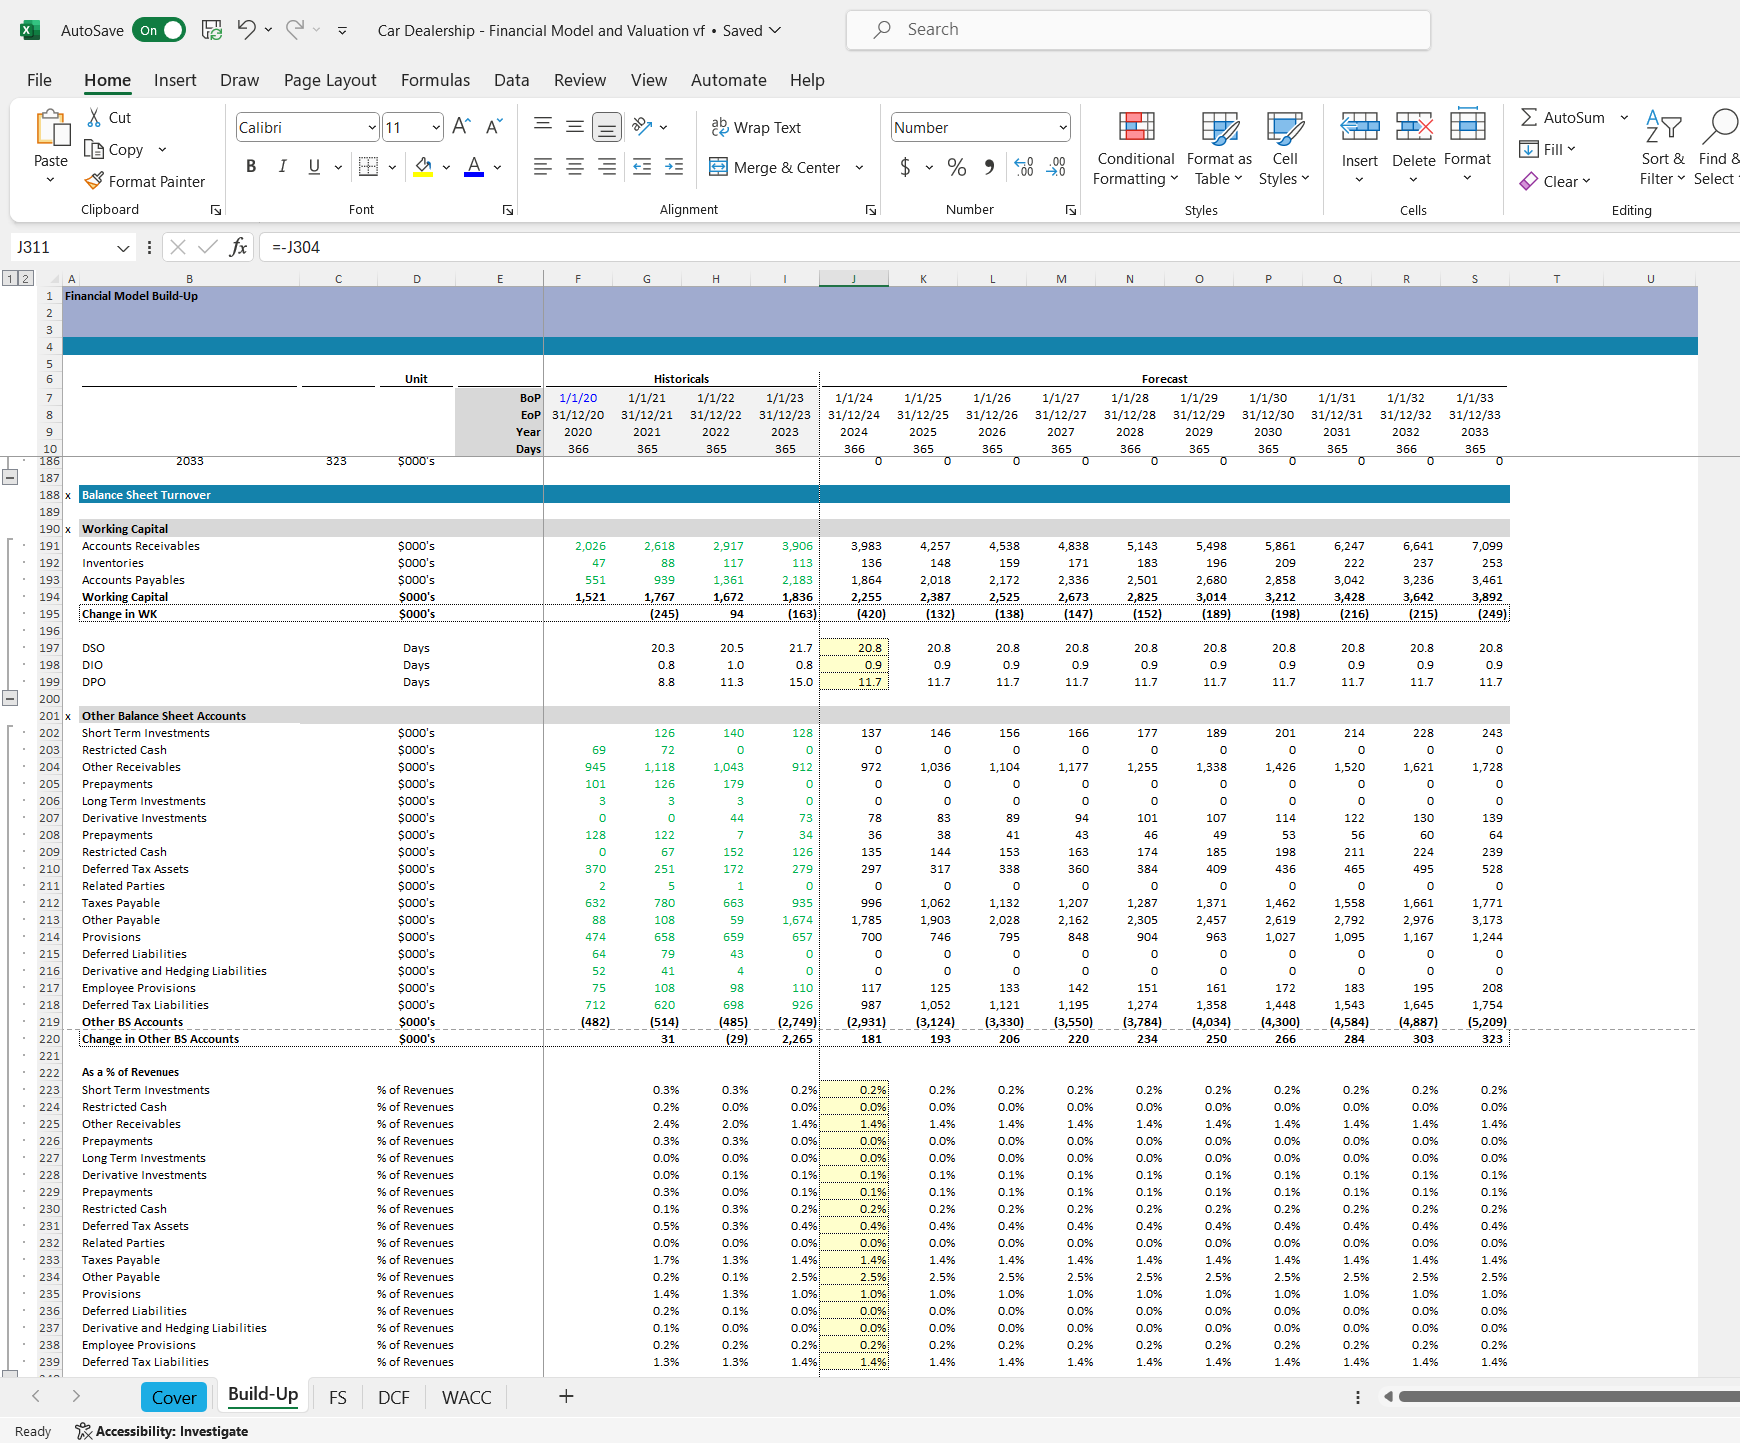
Task: Click the Accessibility: Investigate status button
Action: pyautogui.click(x=162, y=1431)
